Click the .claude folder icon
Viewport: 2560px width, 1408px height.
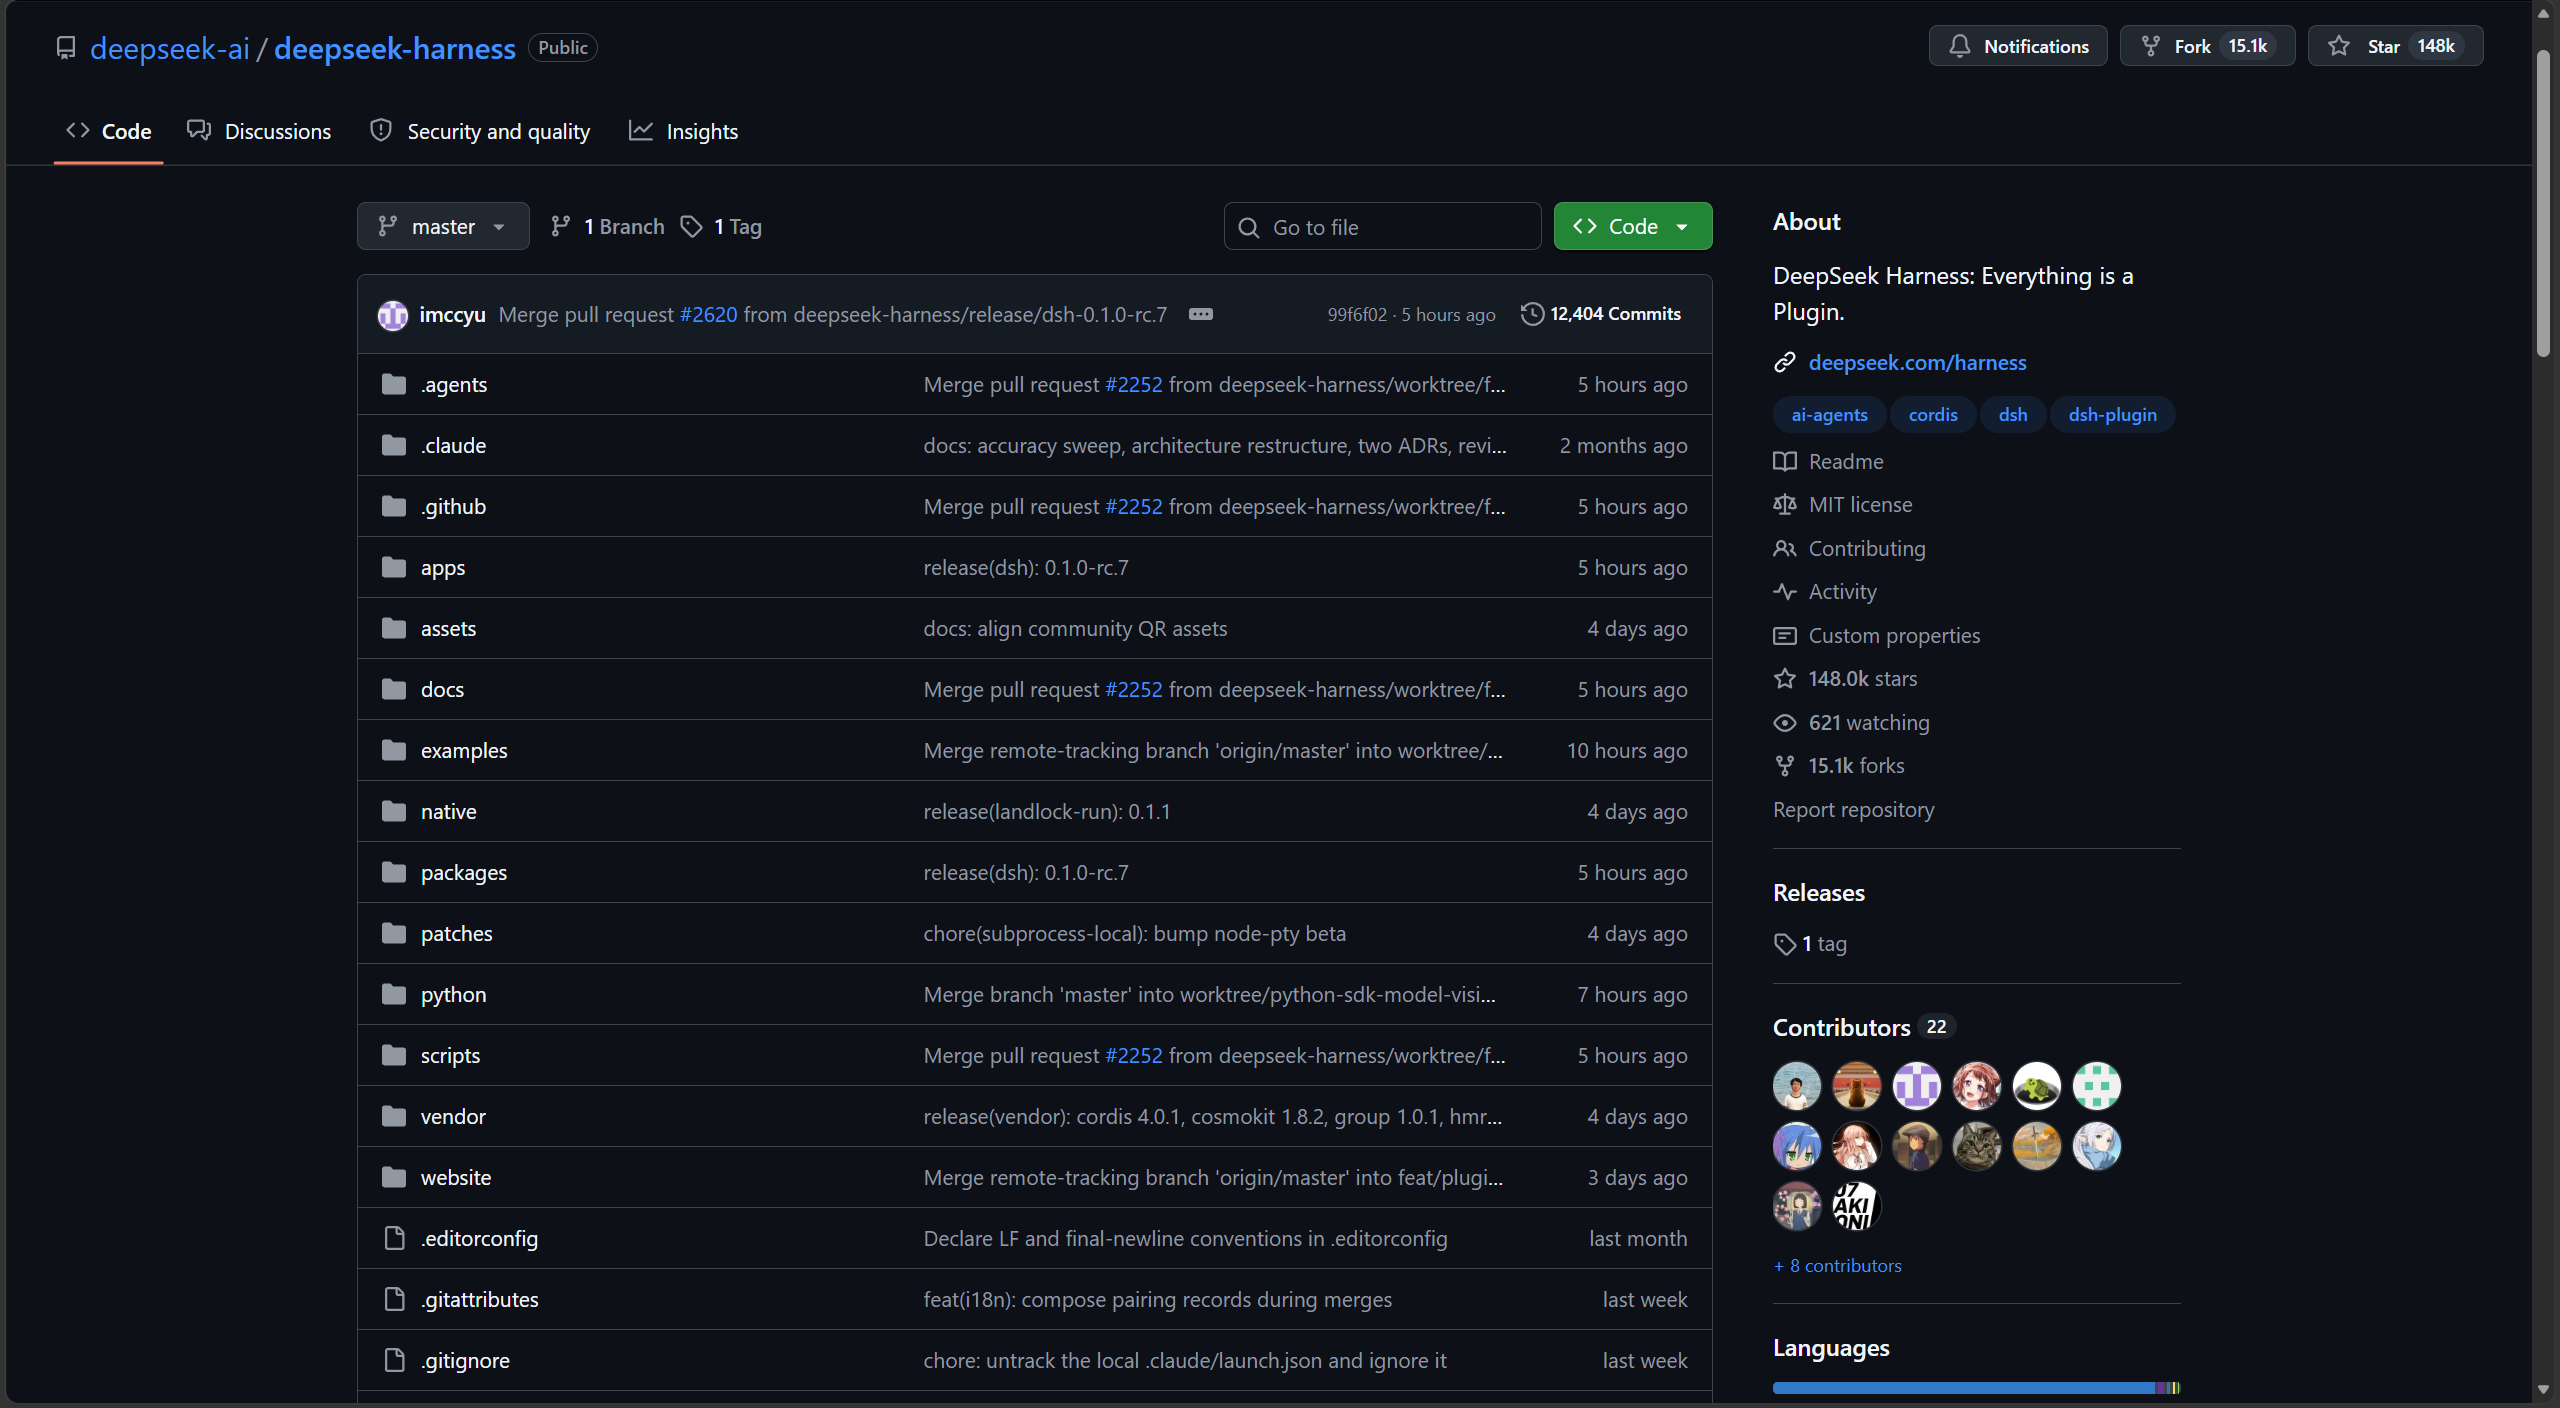pyautogui.click(x=394, y=446)
